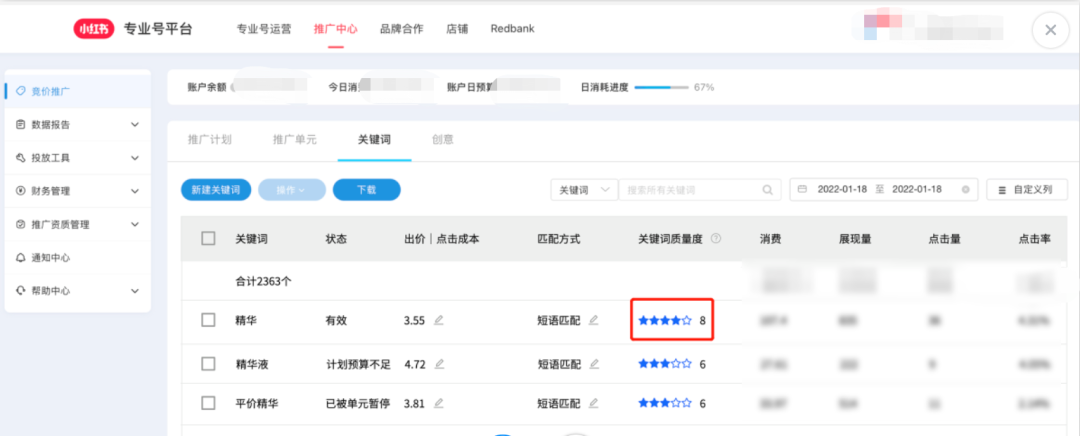Image resolution: width=1080 pixels, height=436 pixels.
Task: Open the 关键词 search type dropdown
Action: 584,190
